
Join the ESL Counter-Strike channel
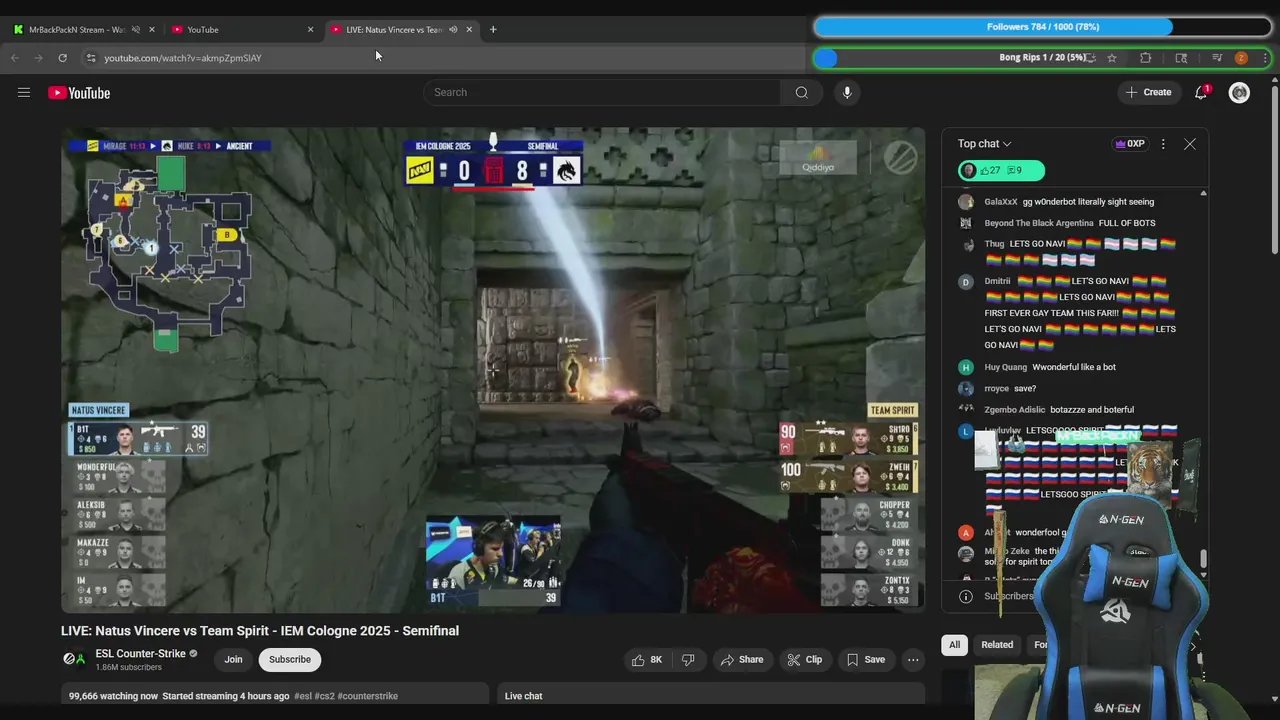coord(233,659)
